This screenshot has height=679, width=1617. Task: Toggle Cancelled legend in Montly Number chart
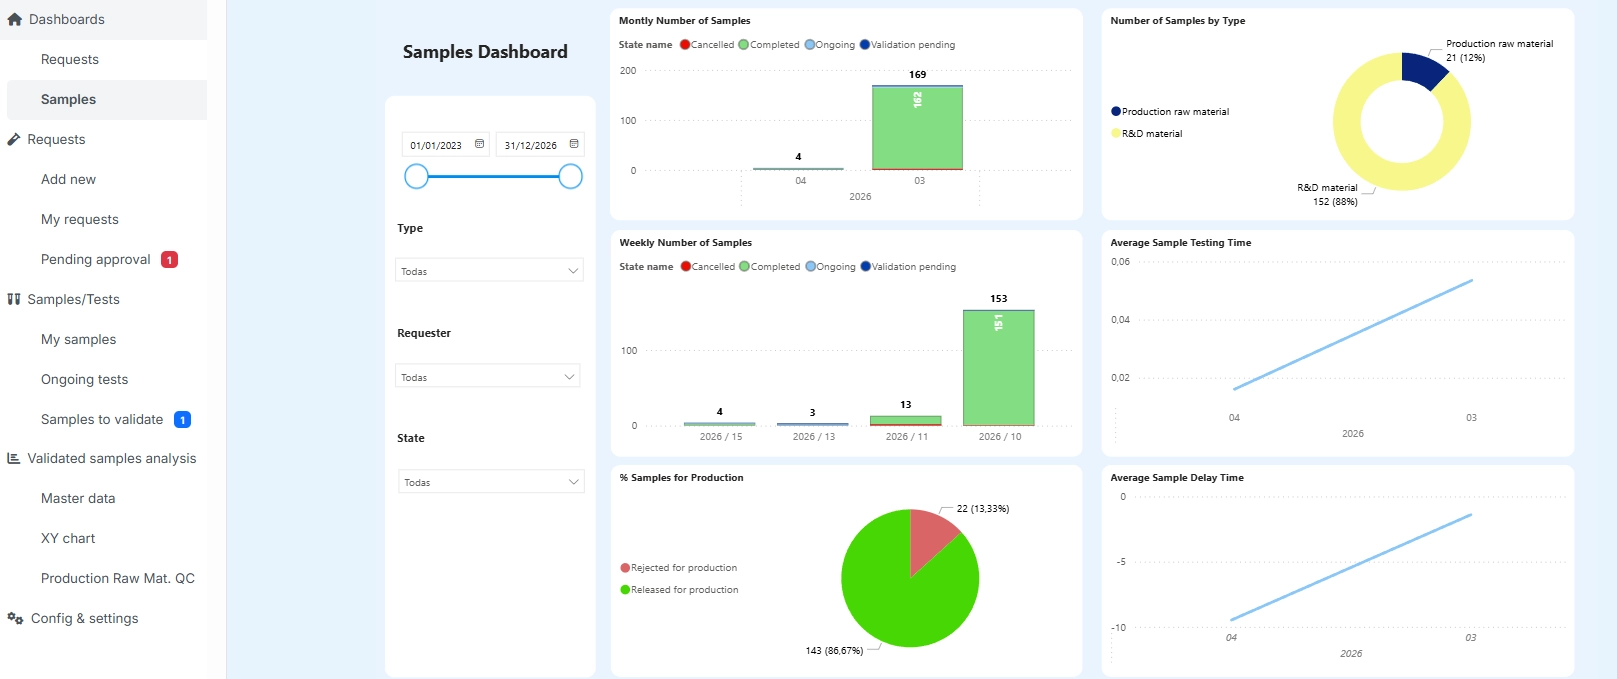click(707, 45)
